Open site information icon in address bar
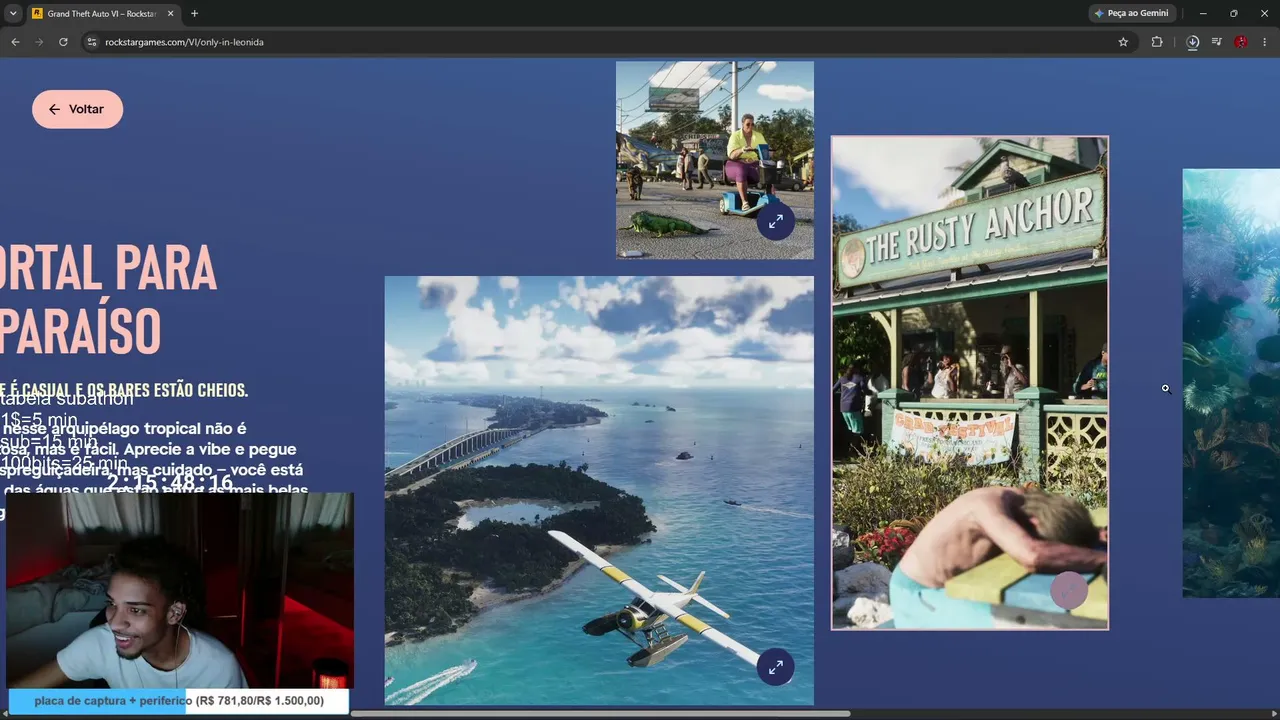Image resolution: width=1280 pixels, height=720 pixels. click(x=92, y=42)
